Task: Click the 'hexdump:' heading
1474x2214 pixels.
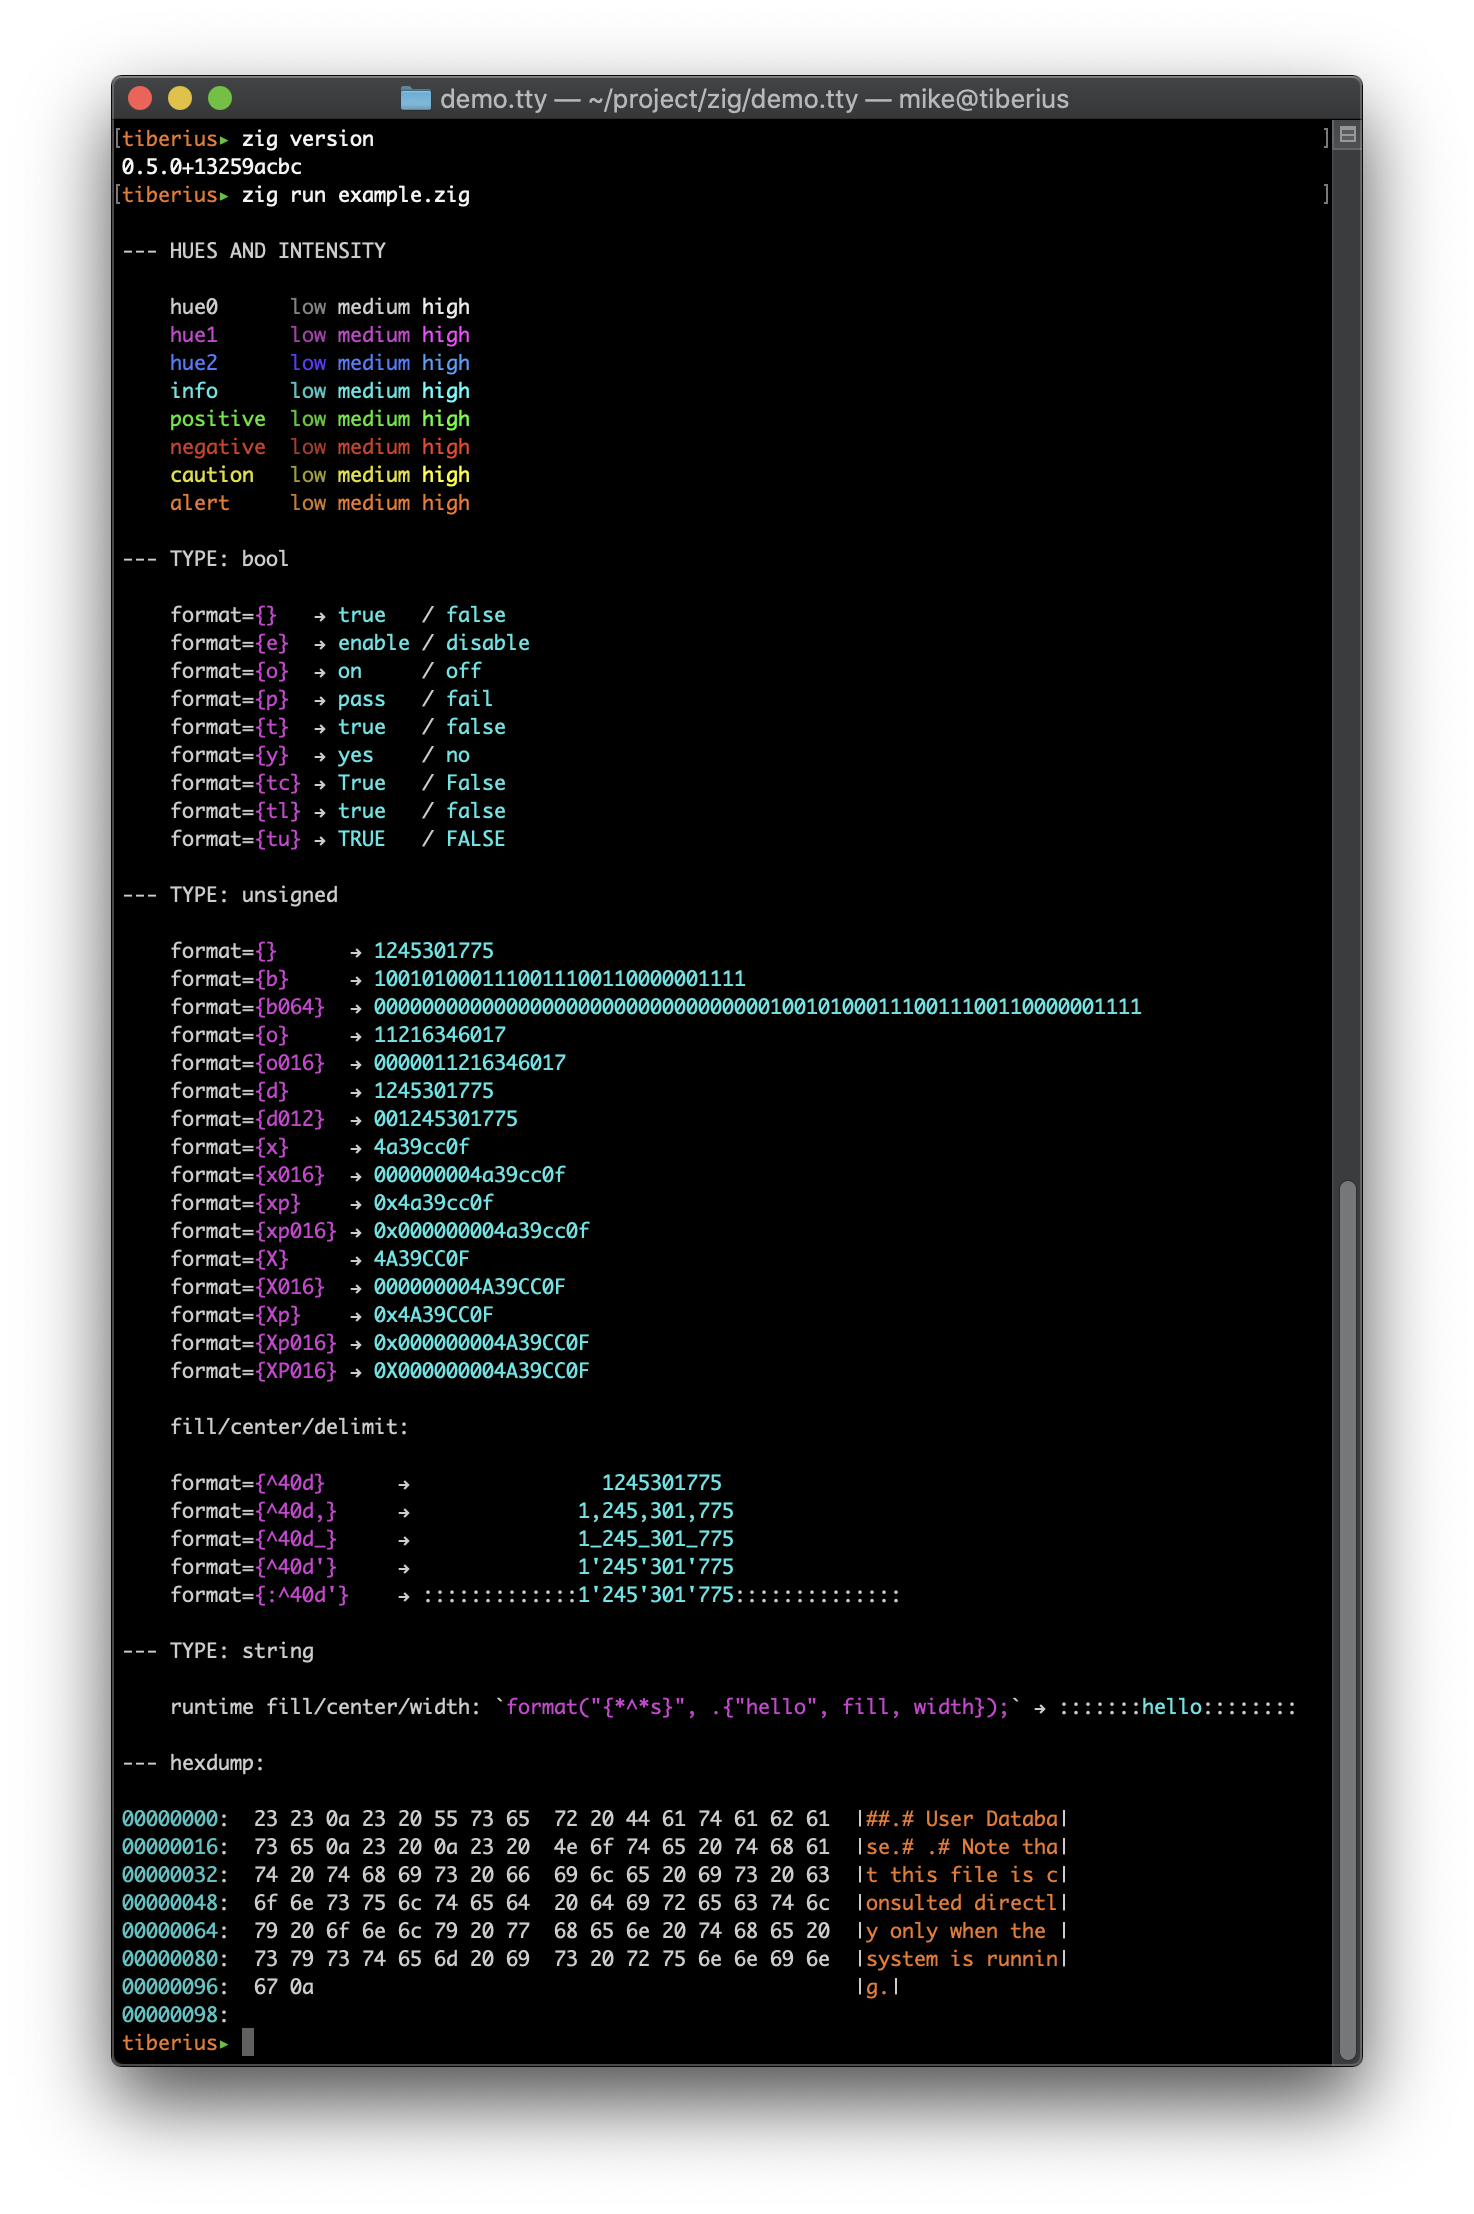Action: [x=217, y=1763]
